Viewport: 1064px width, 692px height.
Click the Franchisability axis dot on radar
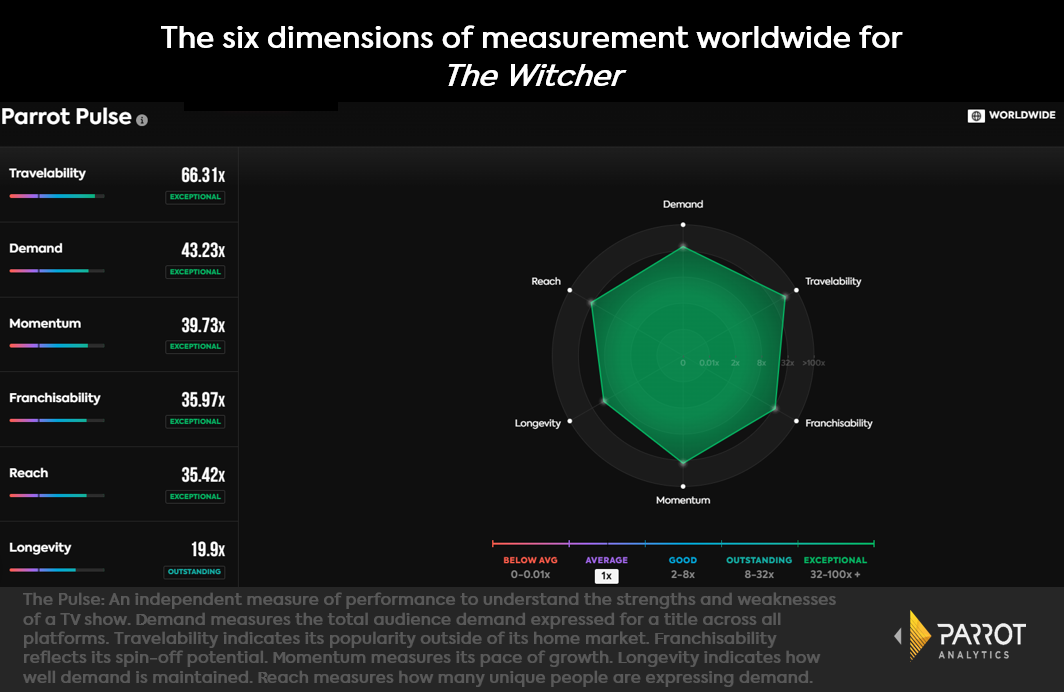coord(796,421)
